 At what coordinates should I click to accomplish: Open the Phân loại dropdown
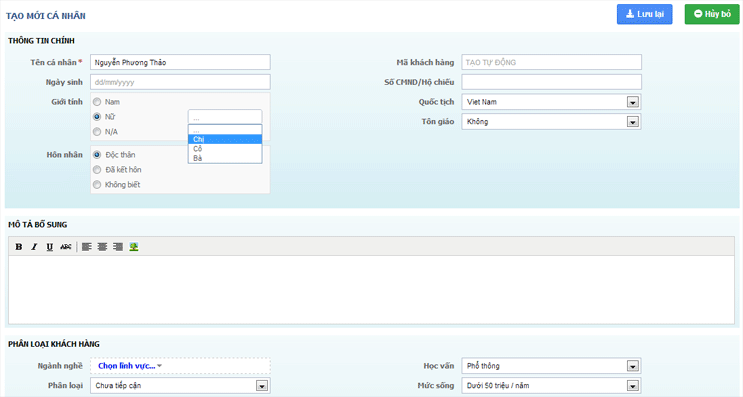tap(180, 386)
